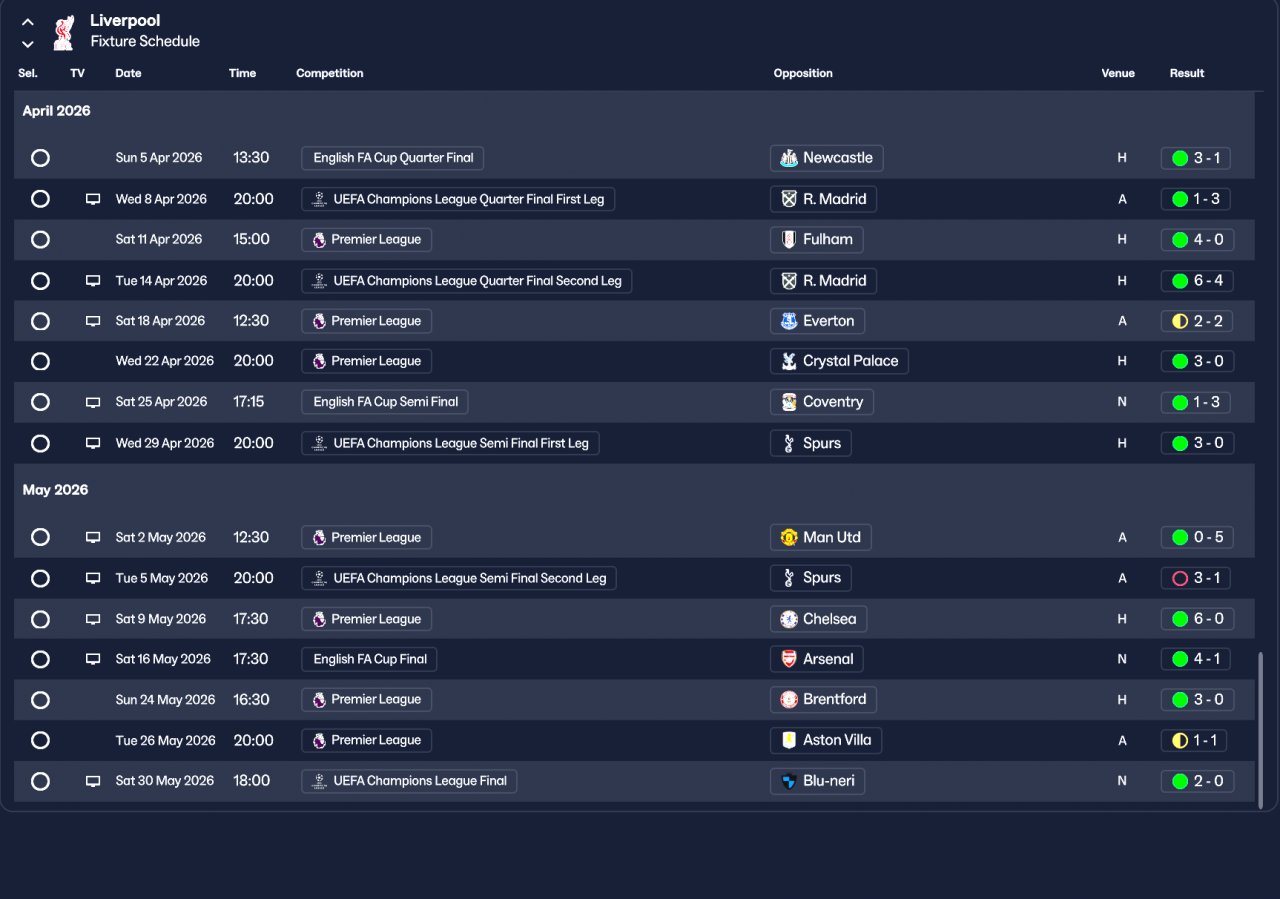Click the May 2026 month heading
The image size is (1280, 899).
(56, 490)
